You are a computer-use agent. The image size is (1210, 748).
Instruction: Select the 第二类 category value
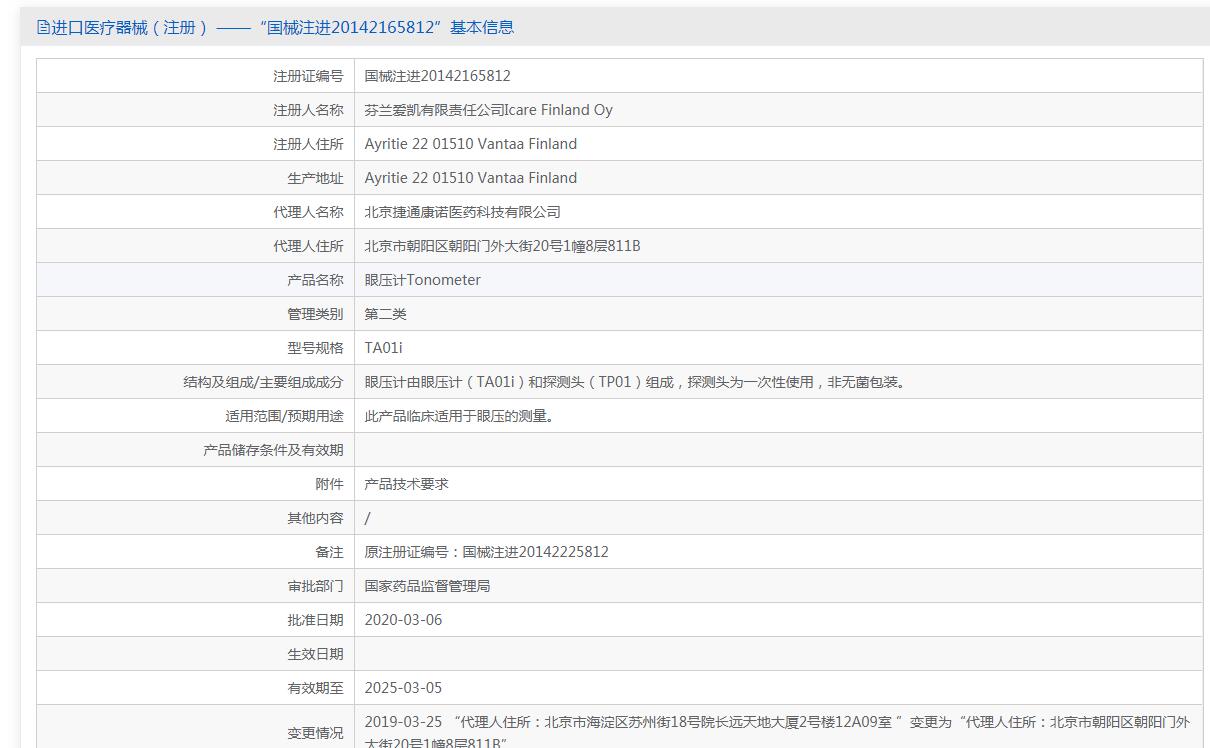point(385,314)
